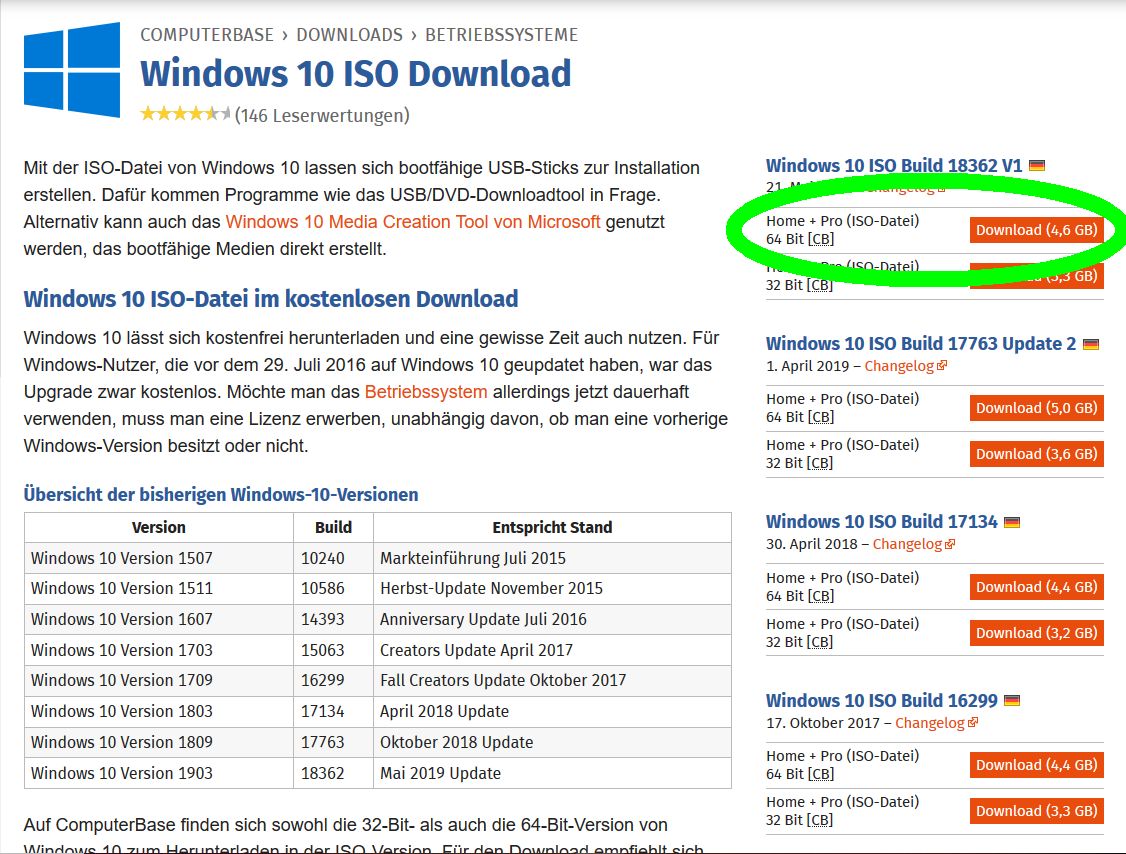Open the COMPUTERBASE breadcrumb link
The width and height of the screenshot is (1126, 854).
coord(207,34)
